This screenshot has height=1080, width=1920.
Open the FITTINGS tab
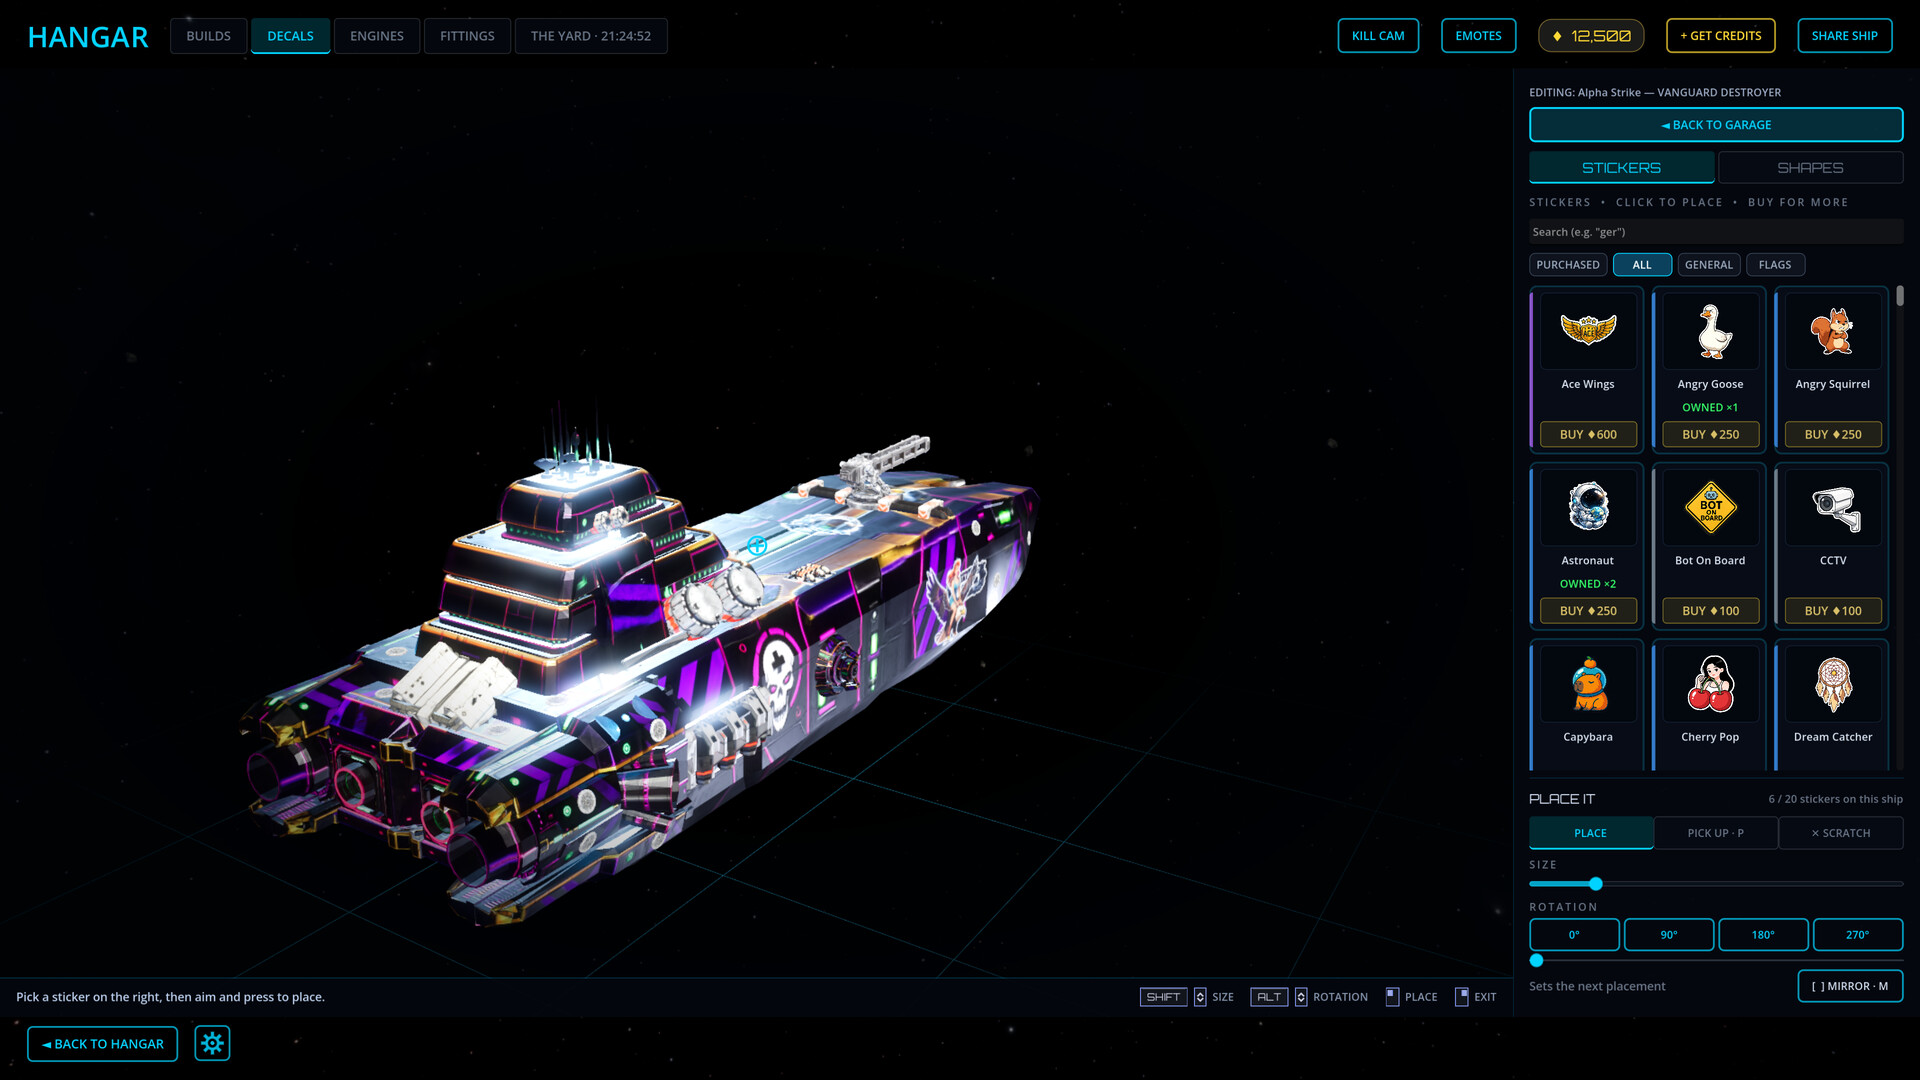click(467, 36)
